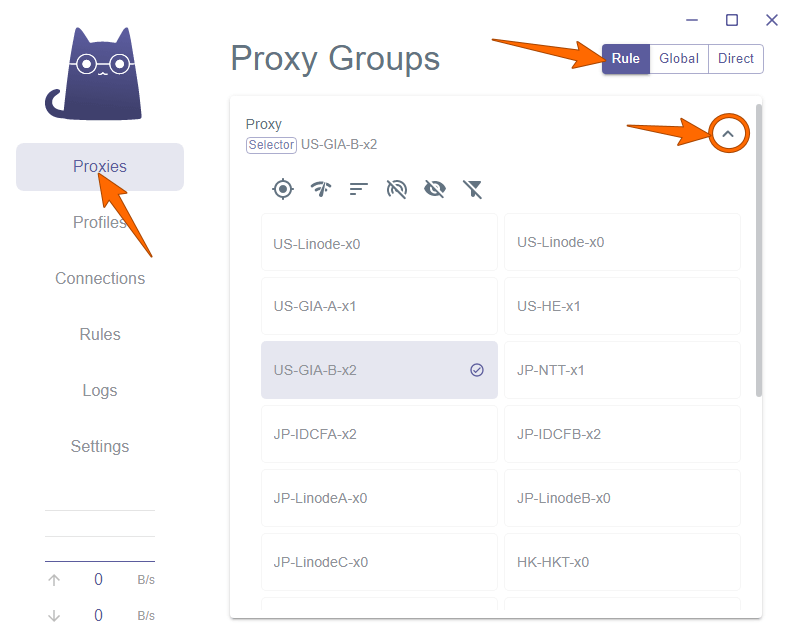Choose the HK-HKT-x0 proxy node
Viewport: 800px width, 636px height.
[x=621, y=562]
